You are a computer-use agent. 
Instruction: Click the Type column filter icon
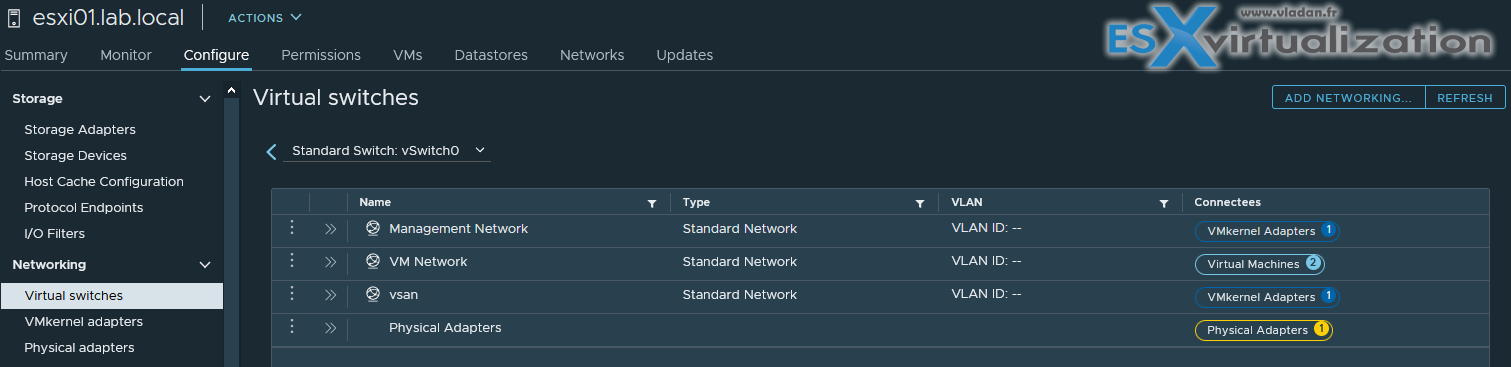920,203
